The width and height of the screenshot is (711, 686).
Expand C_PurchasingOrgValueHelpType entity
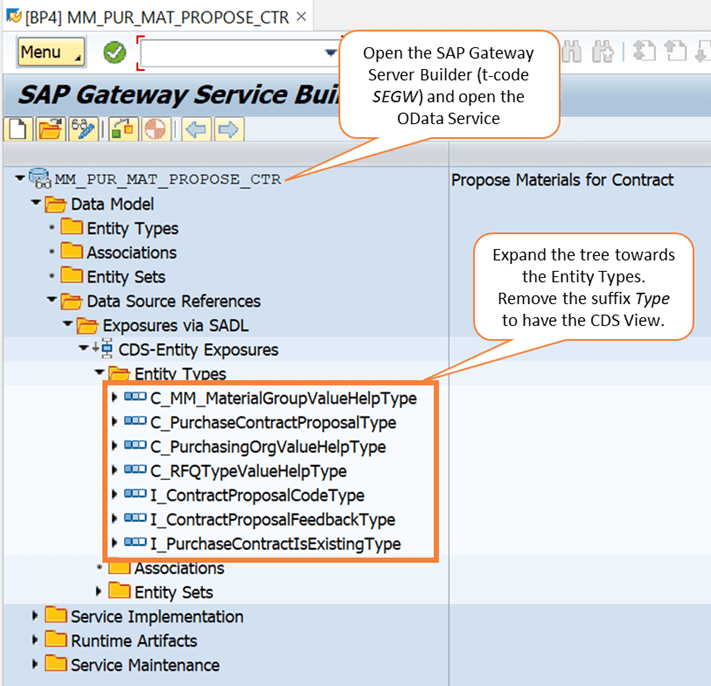[x=115, y=446]
